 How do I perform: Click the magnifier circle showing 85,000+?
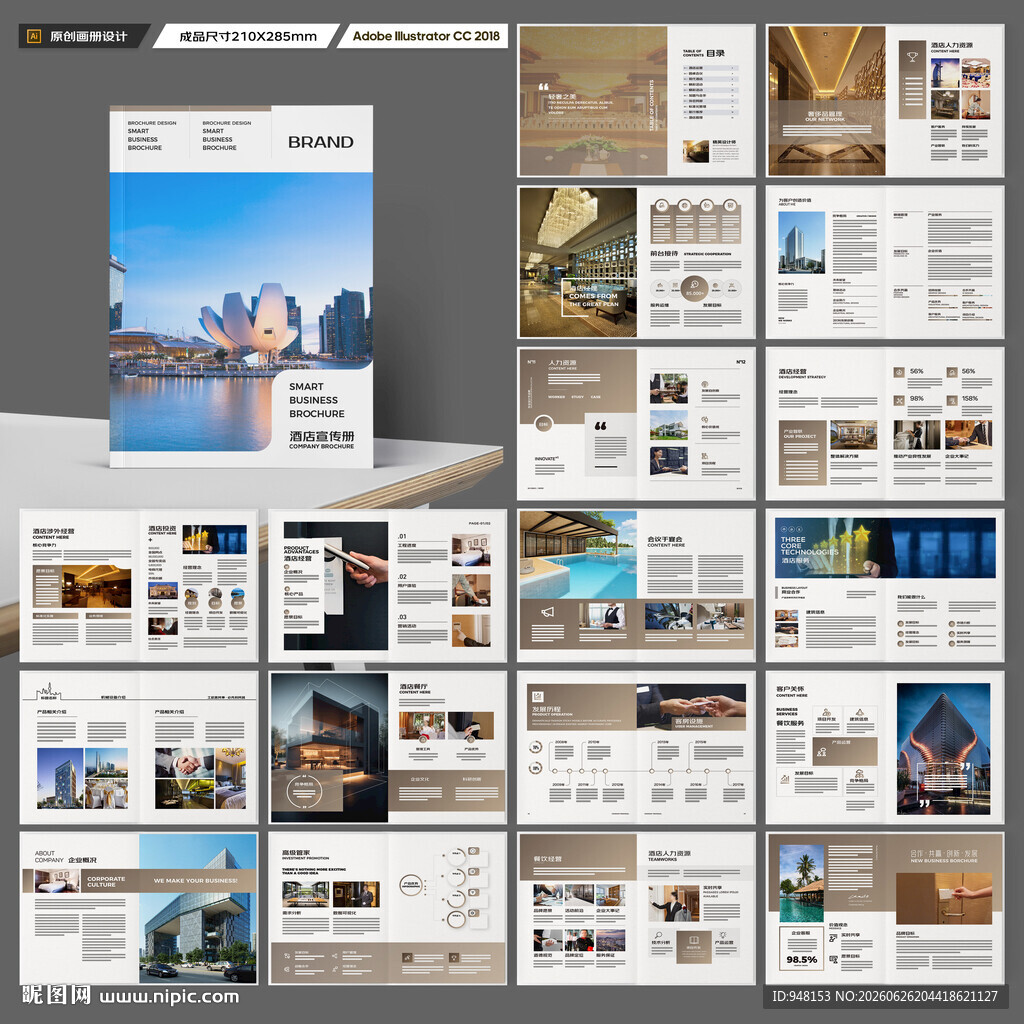point(694,288)
